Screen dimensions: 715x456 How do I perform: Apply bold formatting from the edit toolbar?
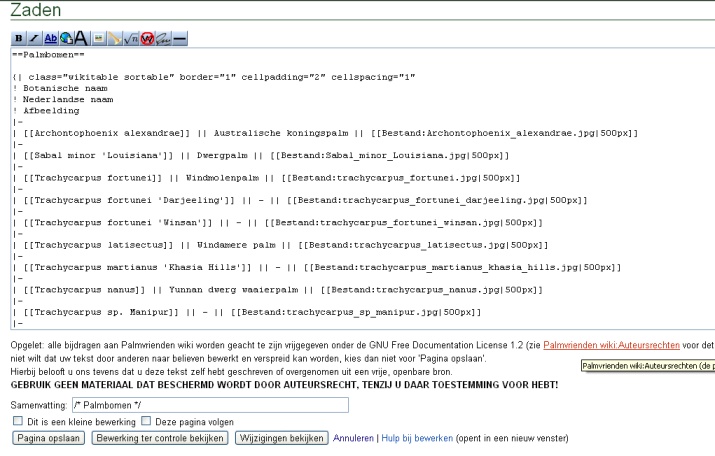click(x=18, y=37)
